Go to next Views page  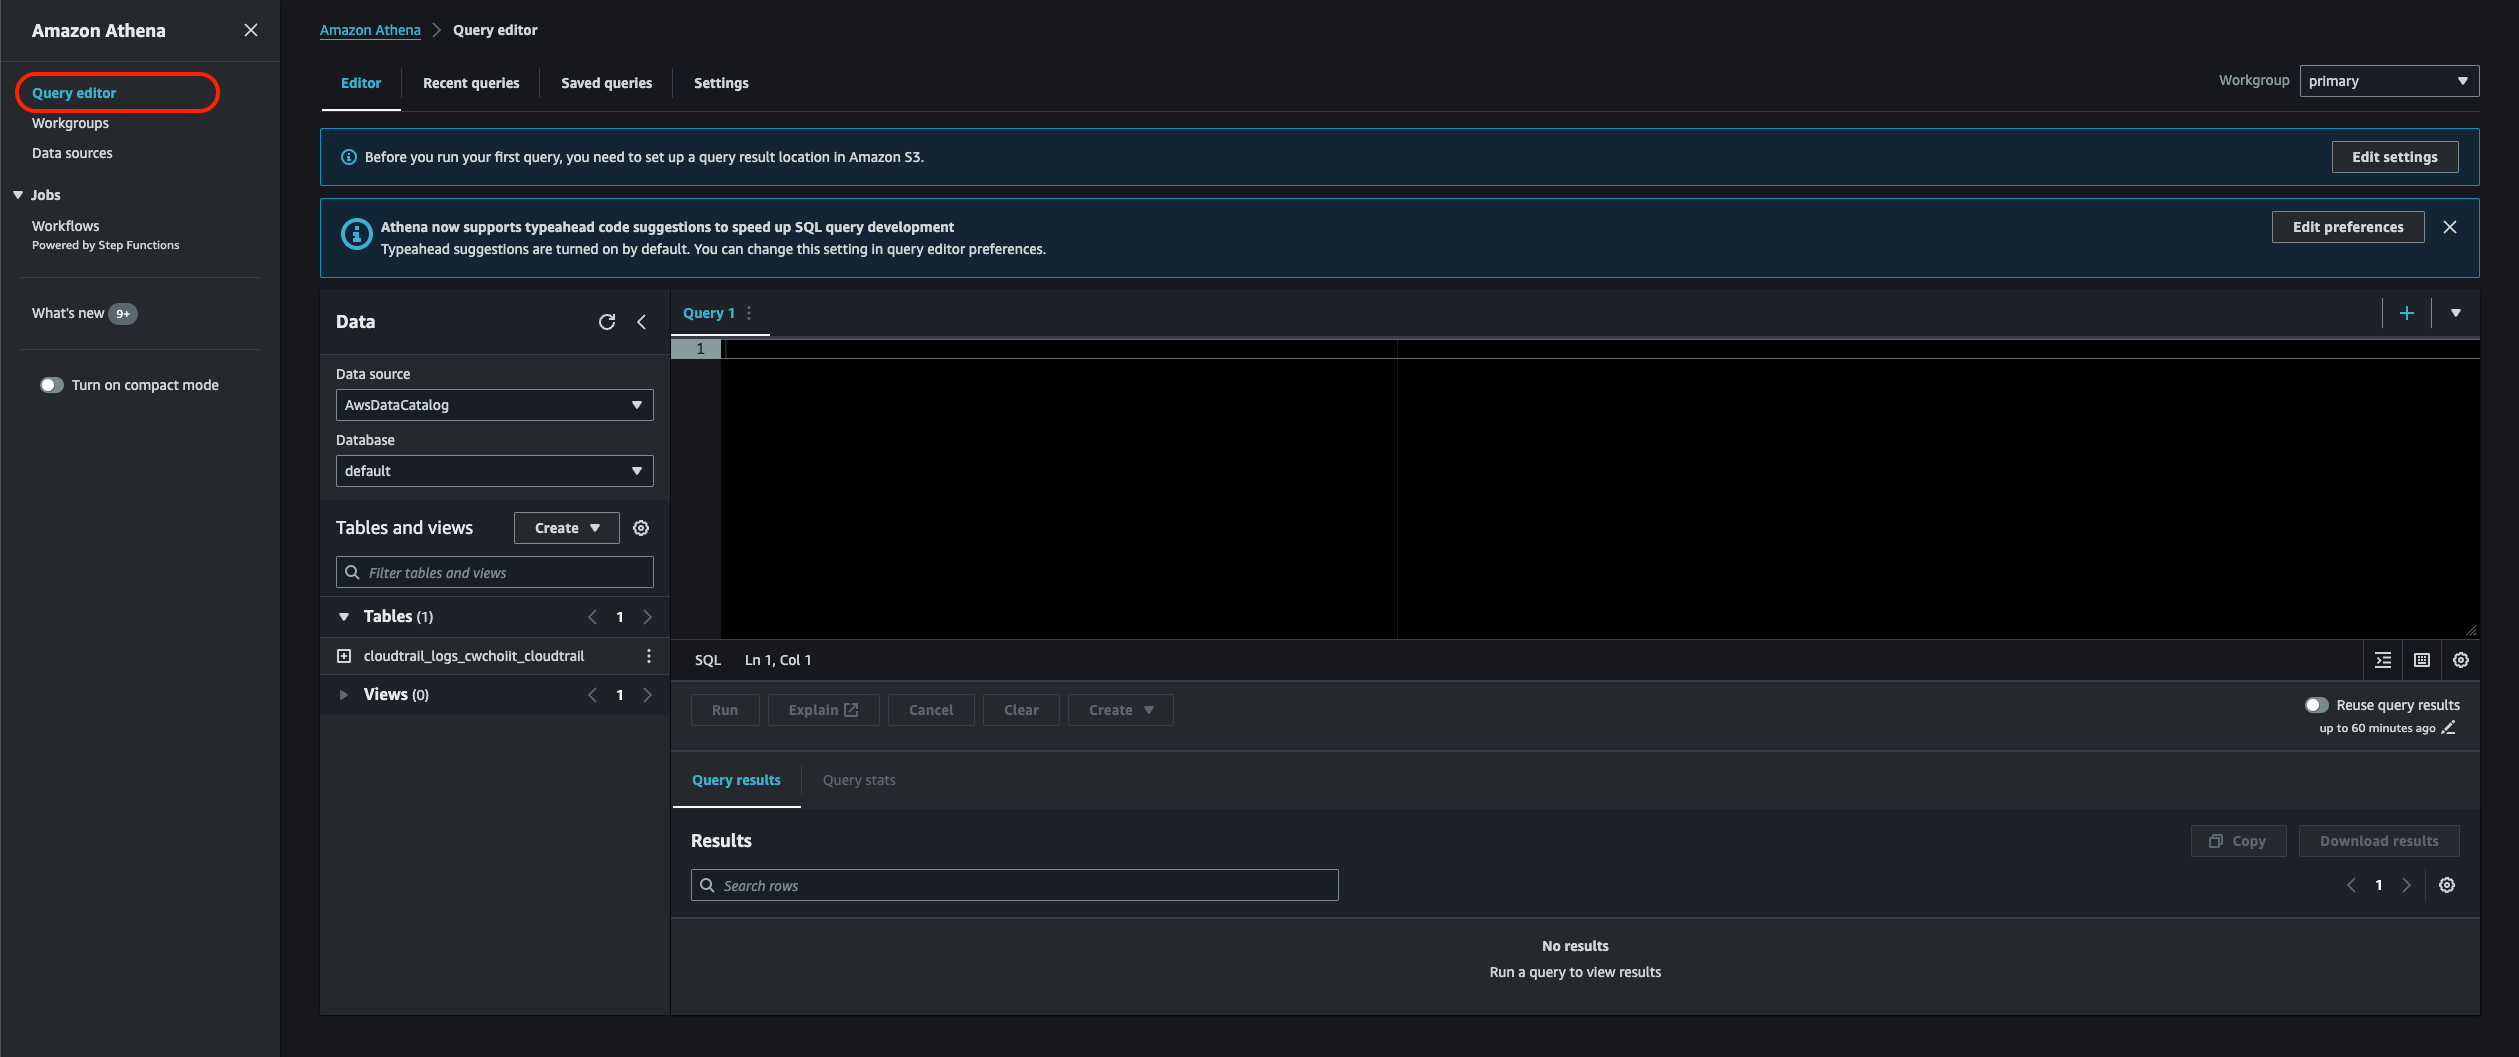(x=647, y=695)
